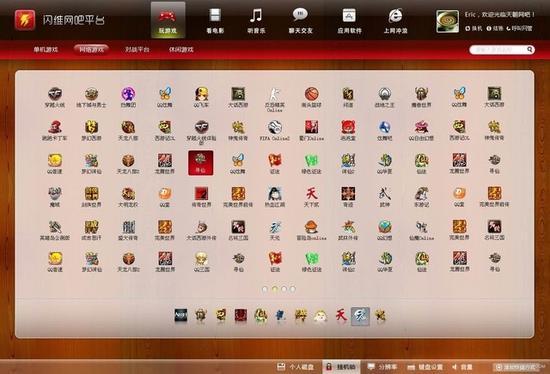Open the 看电影 movie section icon
Image resolution: width=550 pixels, height=374 pixels.
point(215,20)
